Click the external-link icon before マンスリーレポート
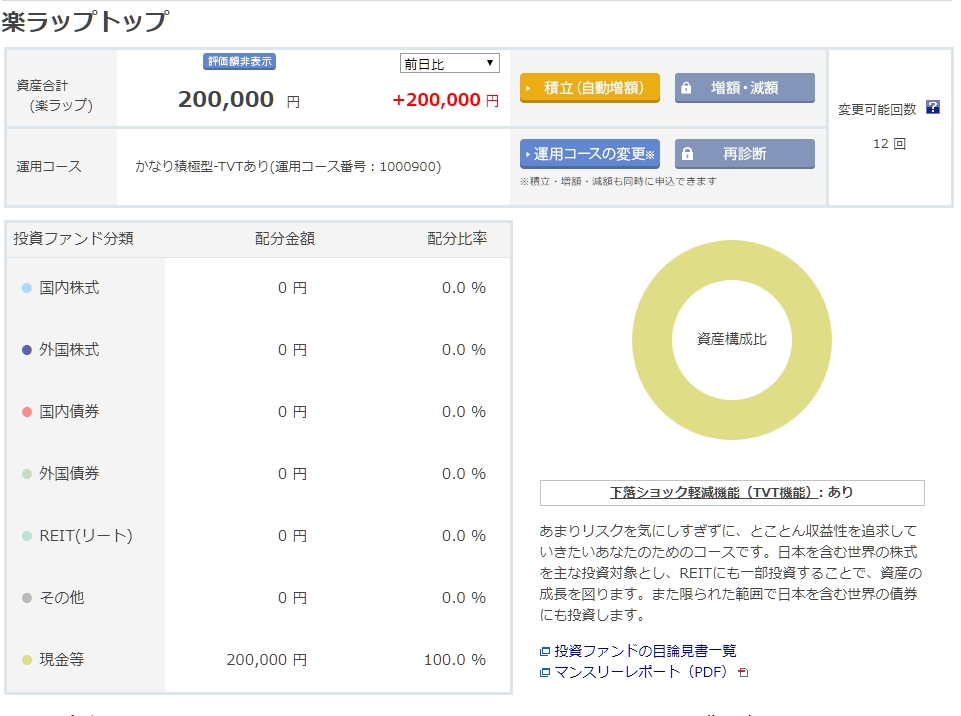Screen dimensions: 961x716 [x=545, y=673]
